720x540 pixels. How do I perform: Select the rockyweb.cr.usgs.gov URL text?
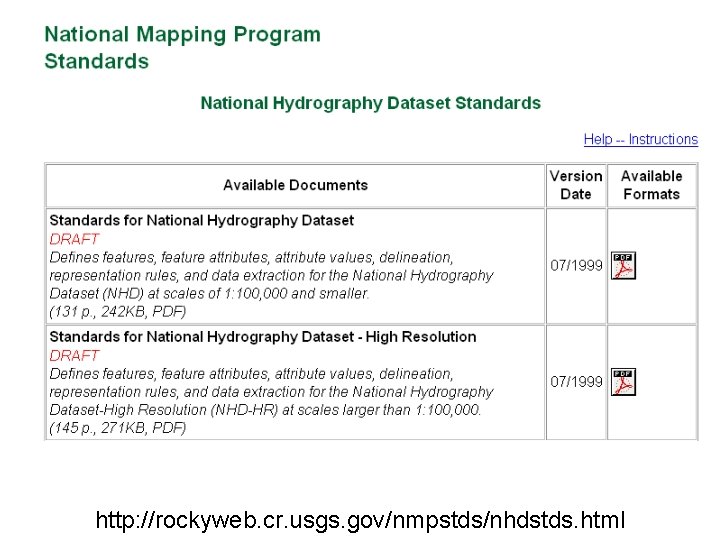tap(360, 520)
